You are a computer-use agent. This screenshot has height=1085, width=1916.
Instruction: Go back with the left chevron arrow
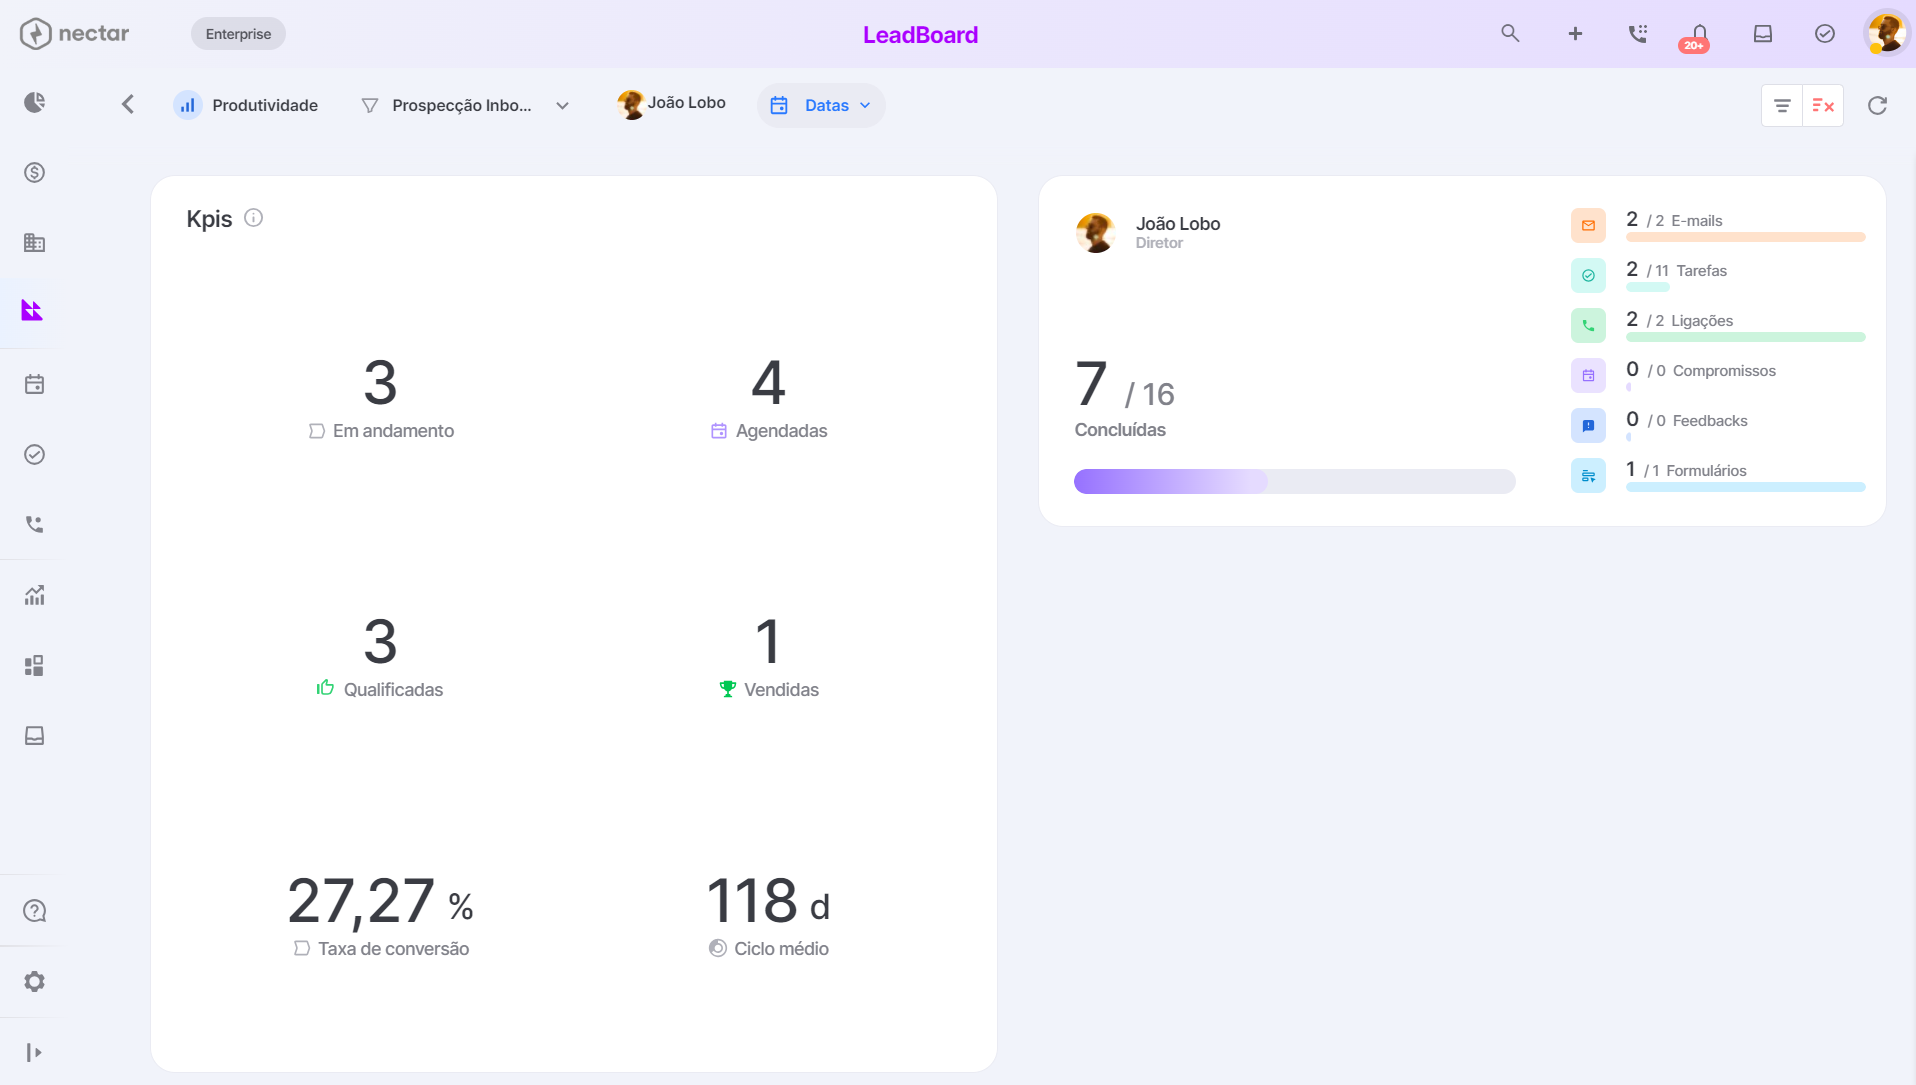(128, 105)
